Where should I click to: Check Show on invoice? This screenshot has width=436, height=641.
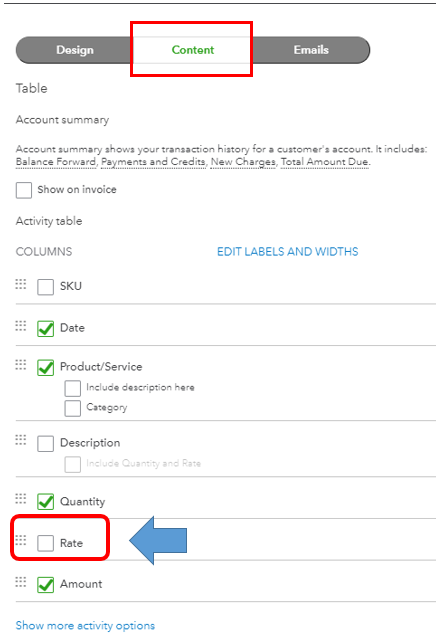click(24, 190)
